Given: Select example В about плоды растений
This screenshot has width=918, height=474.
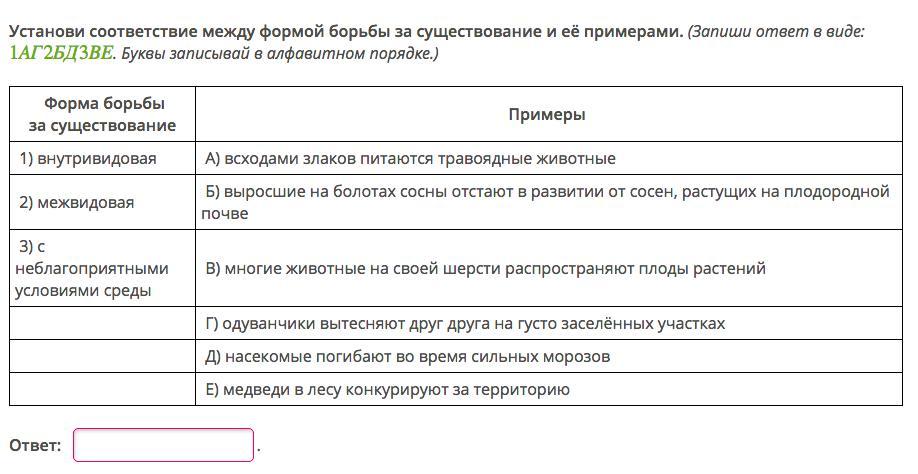Looking at the screenshot, I should (485, 268).
